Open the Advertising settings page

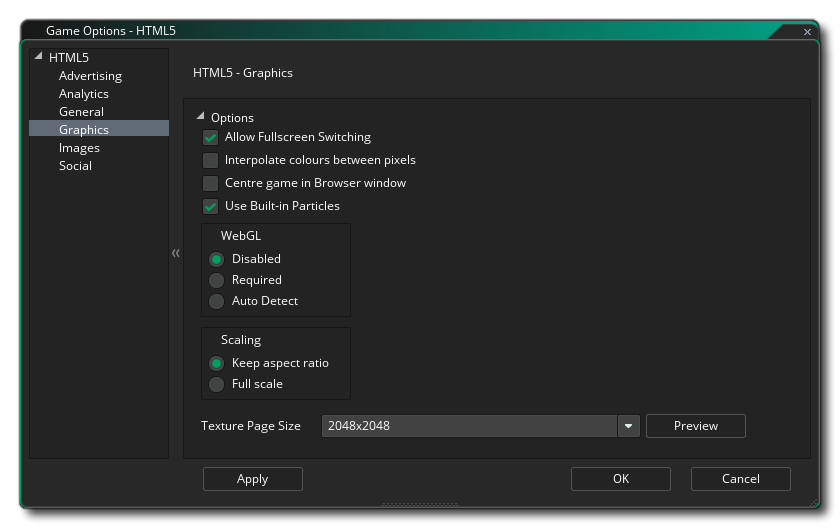91,76
